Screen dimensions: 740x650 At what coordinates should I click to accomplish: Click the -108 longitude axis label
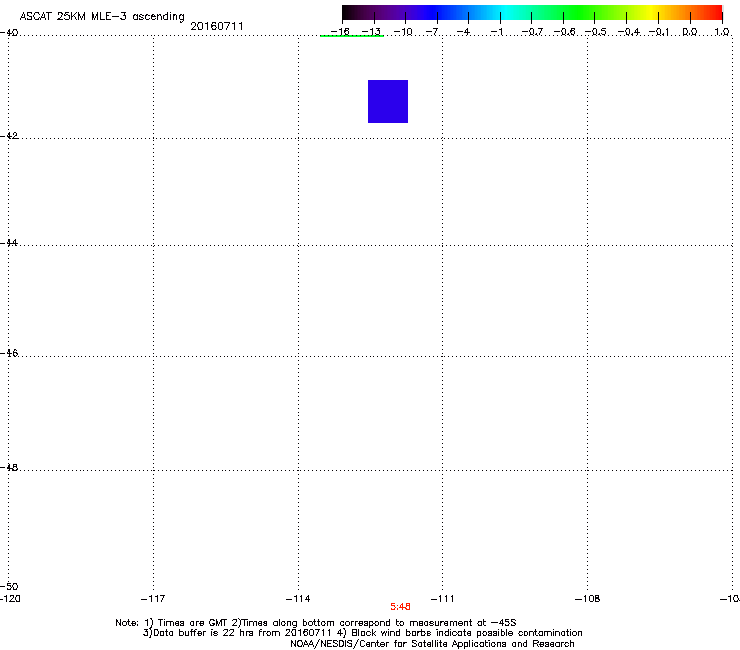tap(587, 599)
